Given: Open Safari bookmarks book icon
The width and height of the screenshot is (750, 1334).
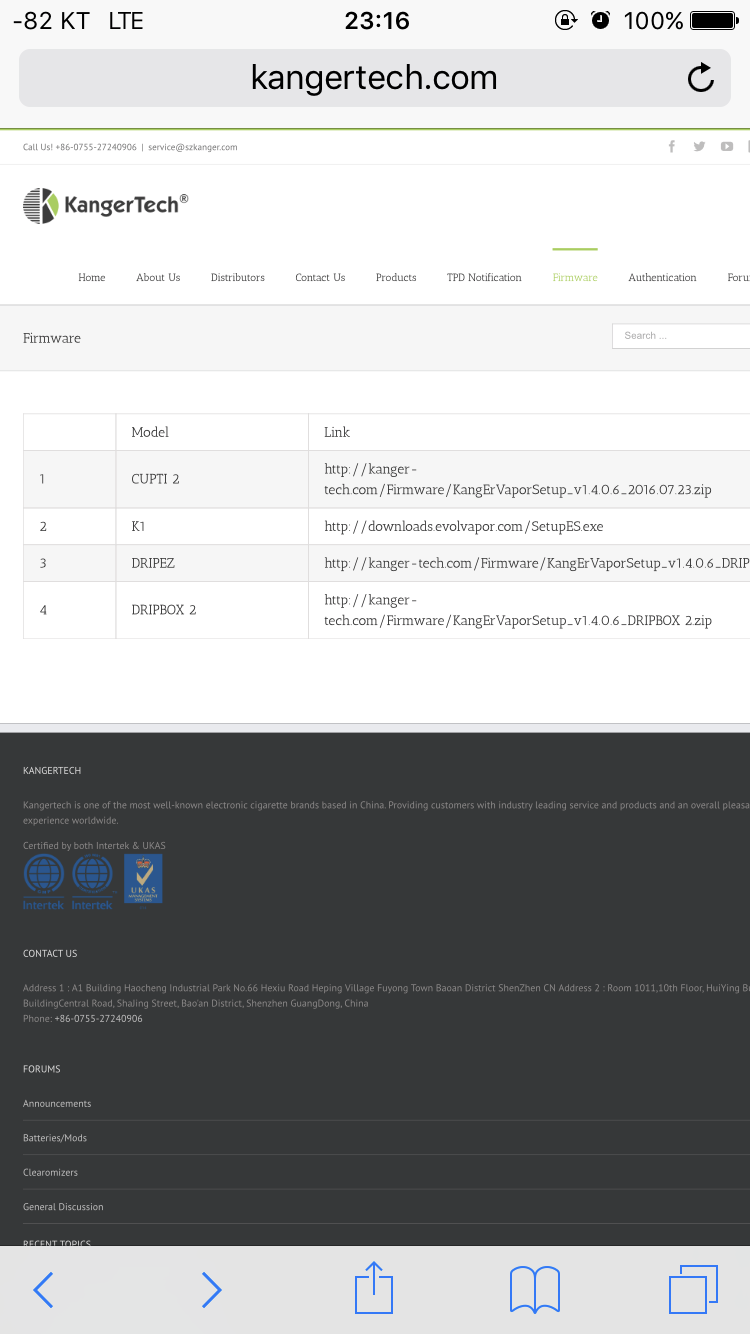Looking at the screenshot, I should (x=535, y=1289).
